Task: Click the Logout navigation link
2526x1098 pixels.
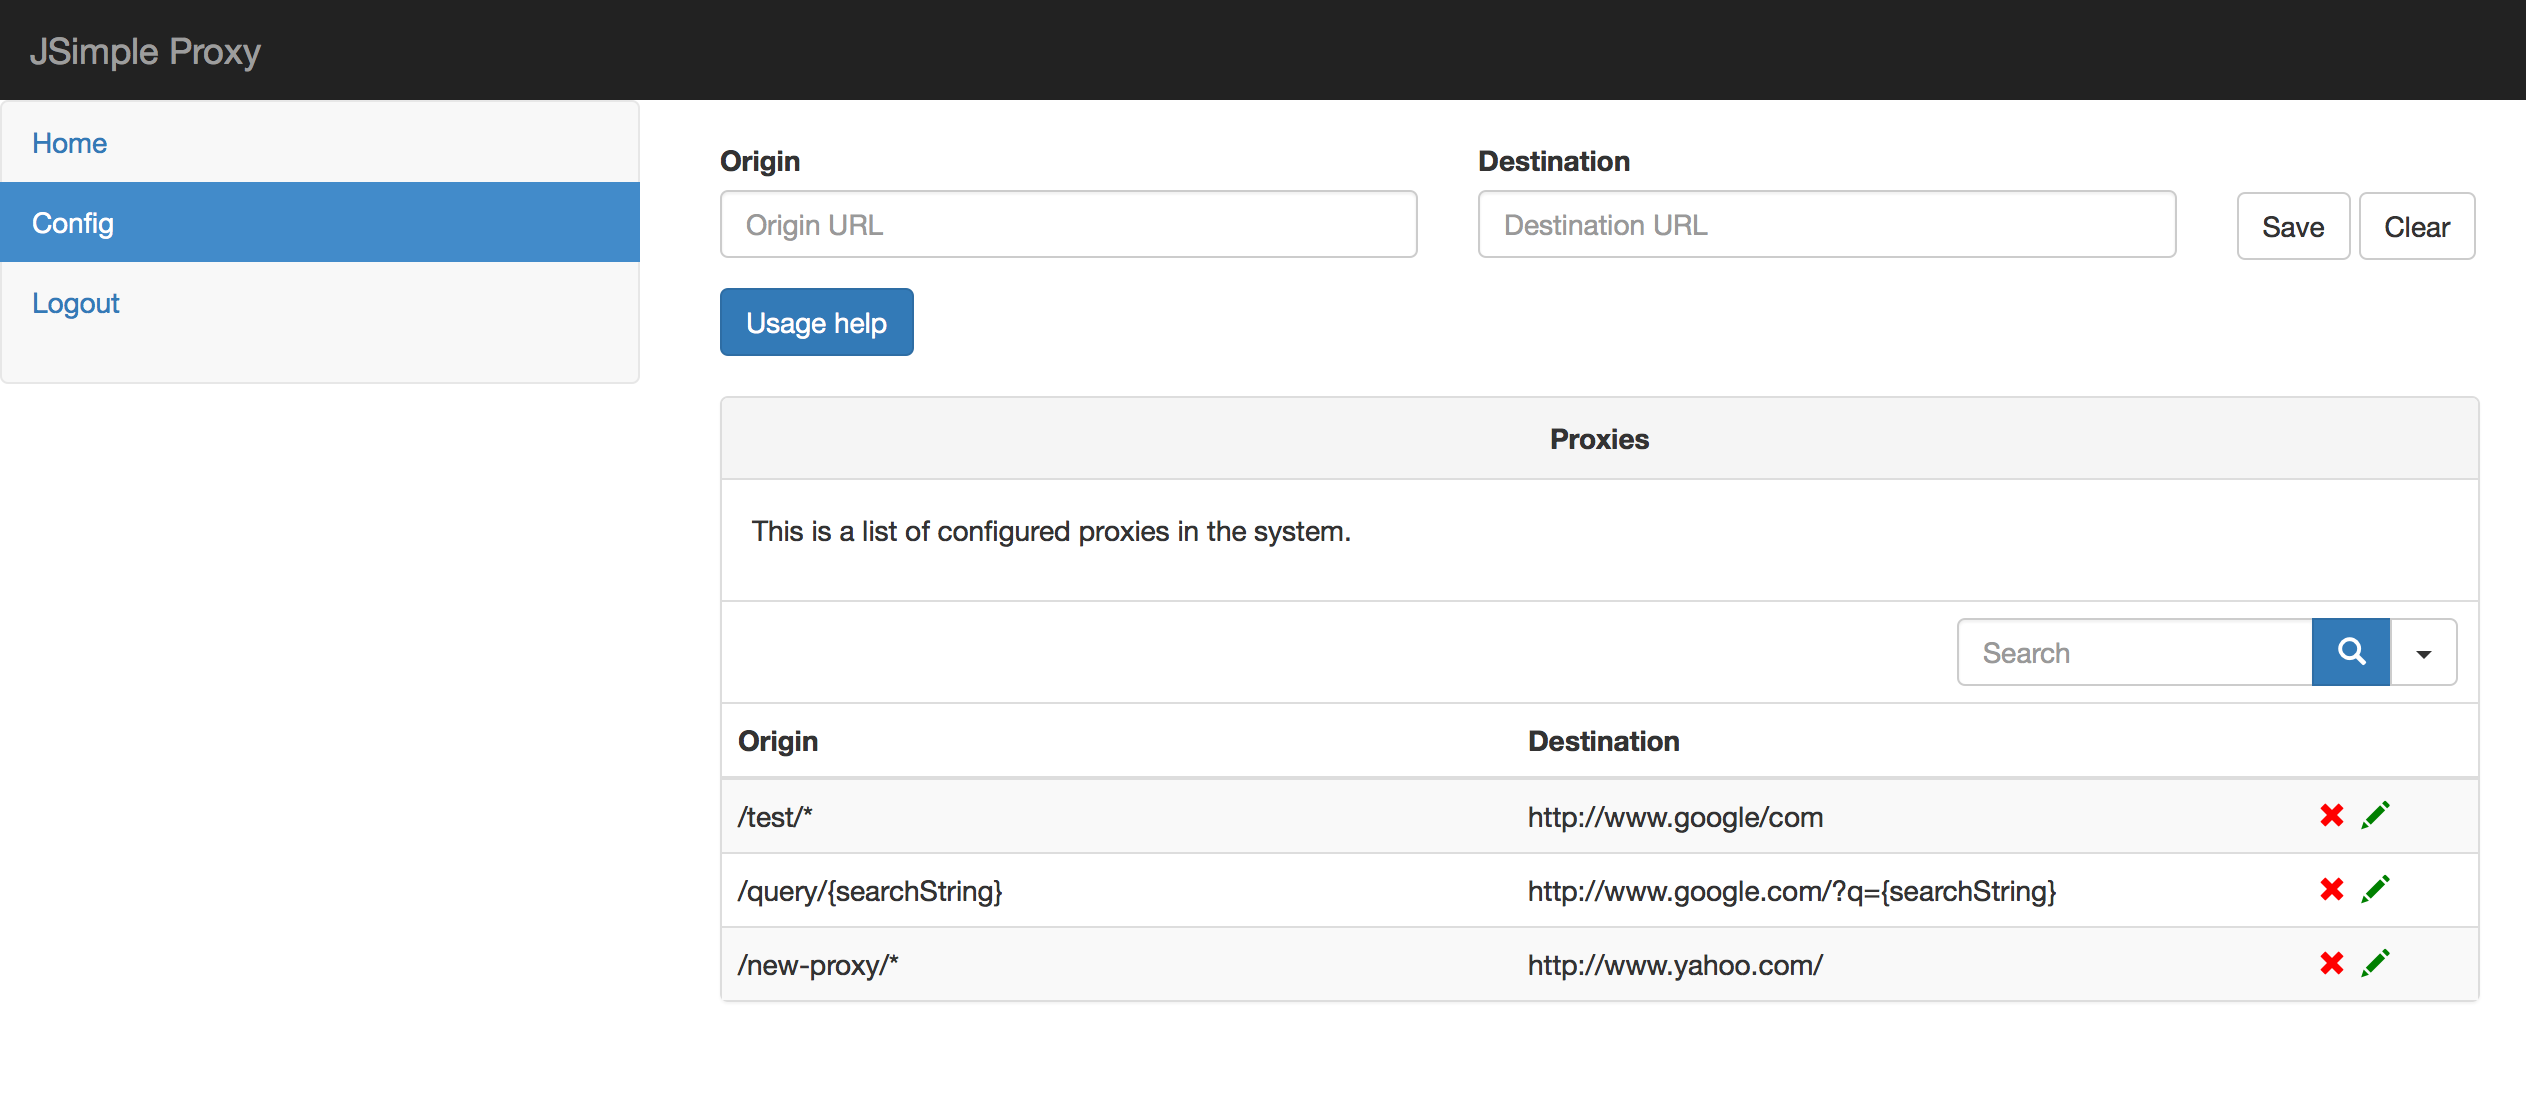Action: click(76, 303)
